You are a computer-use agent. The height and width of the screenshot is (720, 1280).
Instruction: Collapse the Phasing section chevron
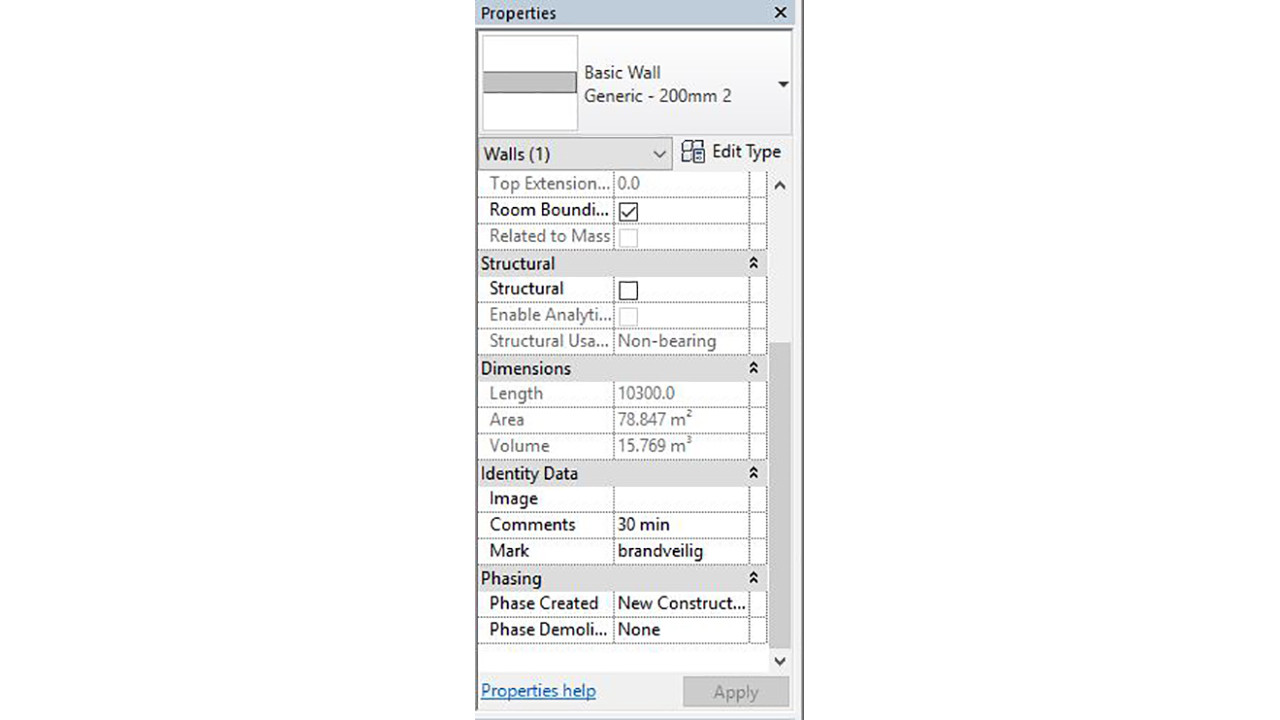753,579
